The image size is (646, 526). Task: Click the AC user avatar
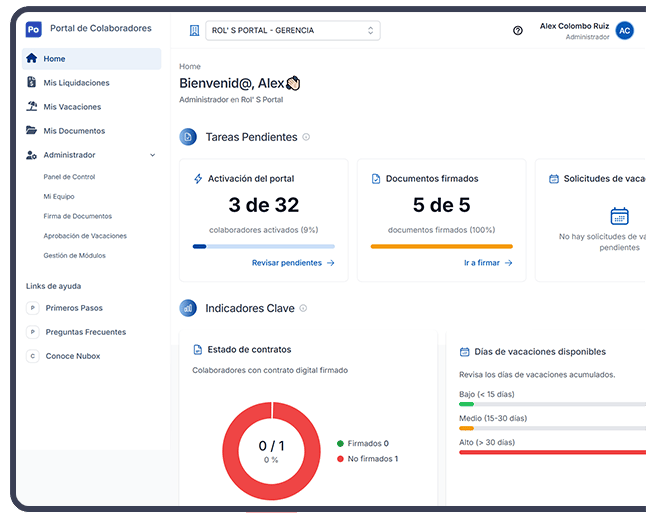[625, 31]
